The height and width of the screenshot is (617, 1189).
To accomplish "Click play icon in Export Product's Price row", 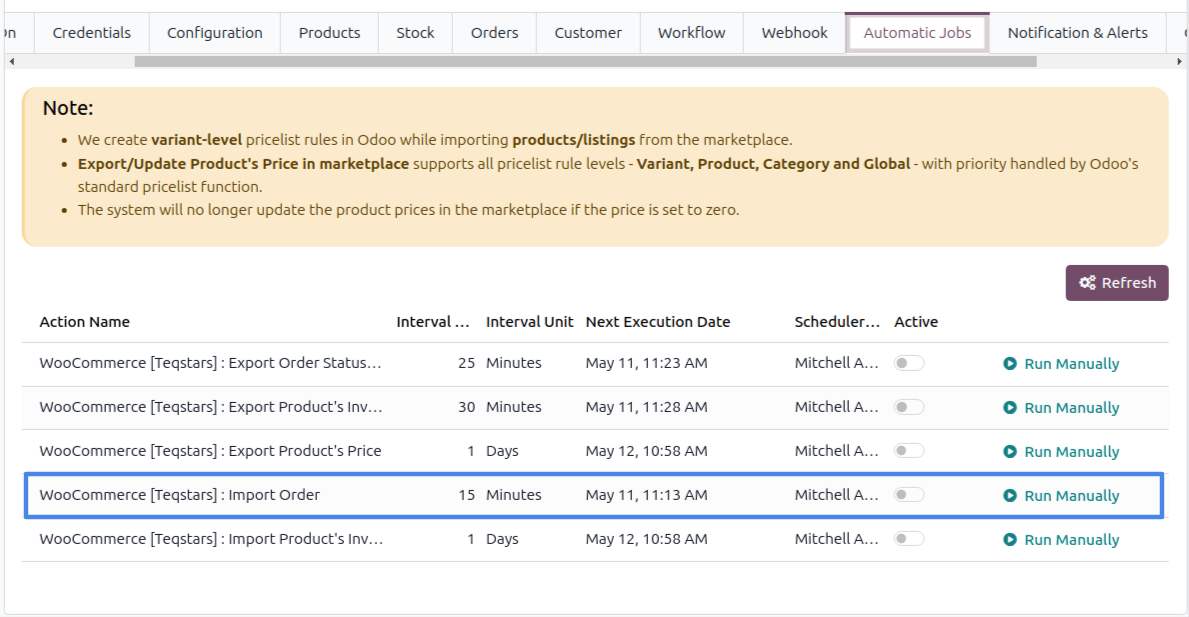I will click(x=1010, y=452).
